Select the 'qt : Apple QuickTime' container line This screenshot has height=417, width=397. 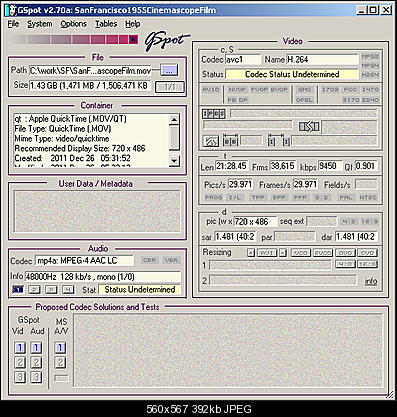point(70,119)
